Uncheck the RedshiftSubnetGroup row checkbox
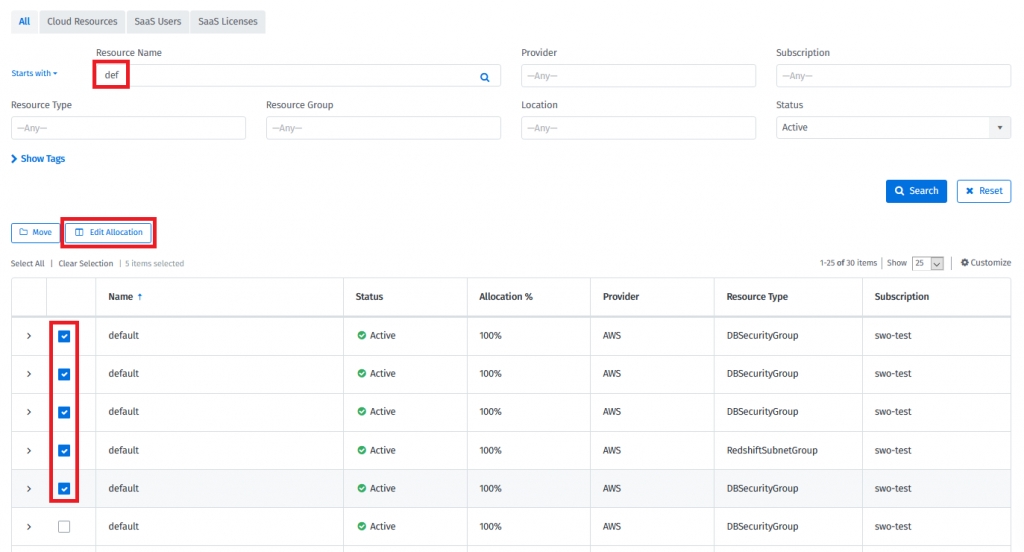Viewport: 1024px width, 552px height. [64, 451]
